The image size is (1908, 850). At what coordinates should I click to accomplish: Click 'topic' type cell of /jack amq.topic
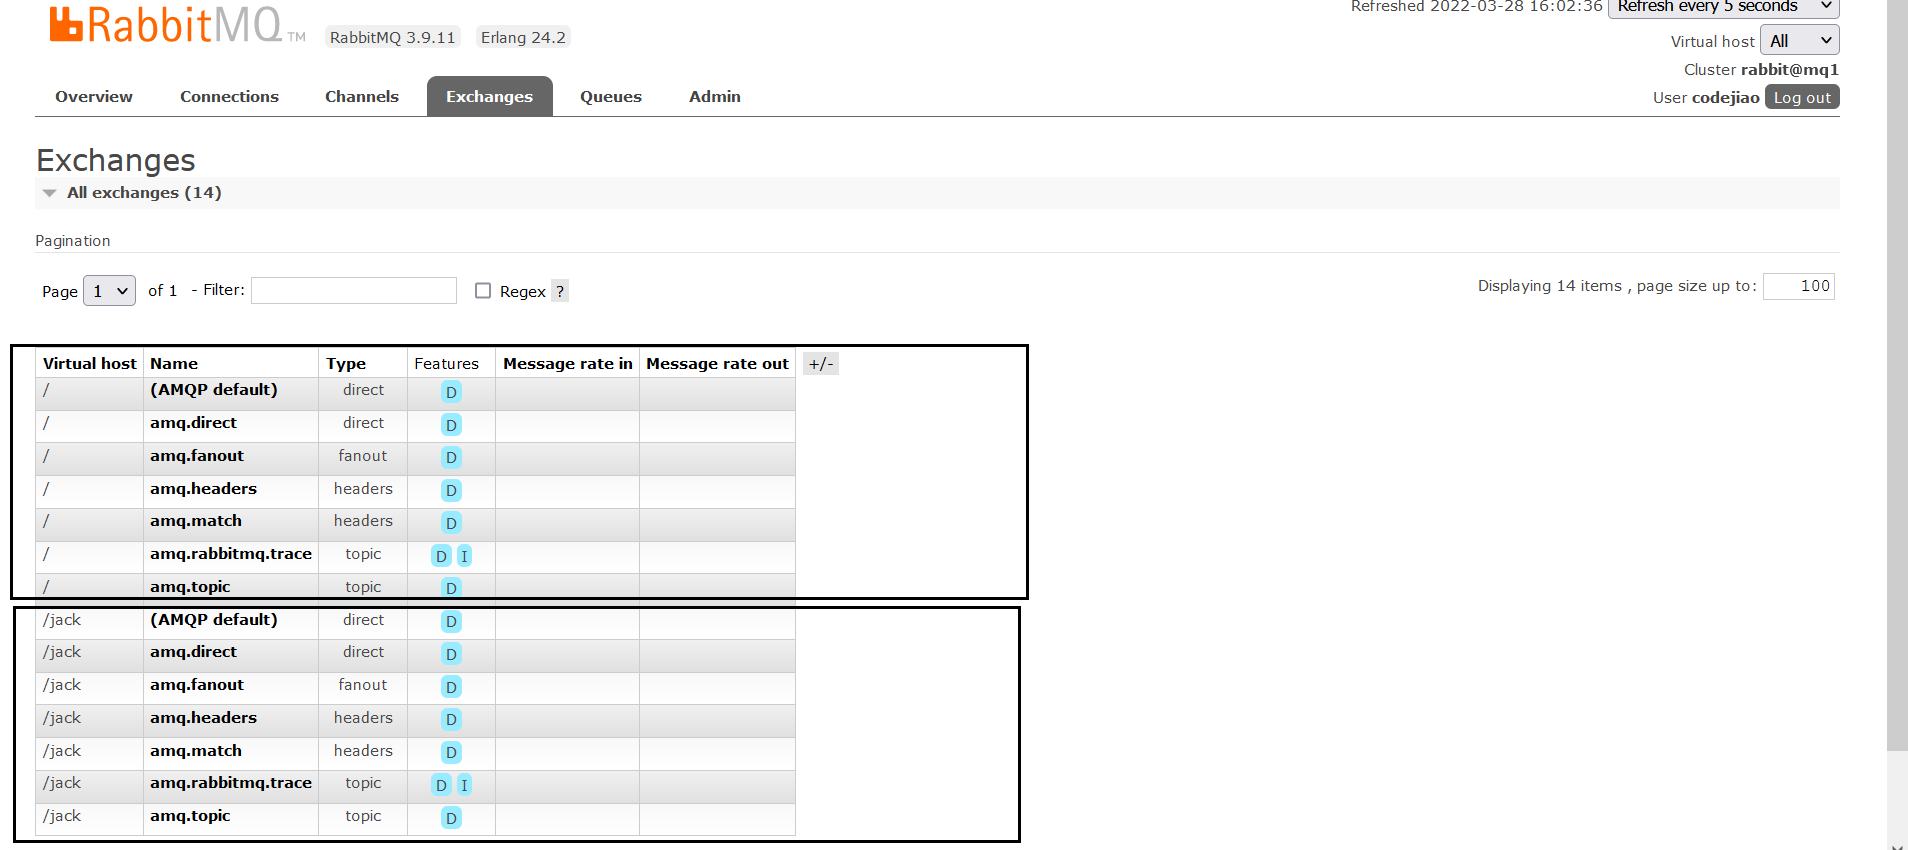[x=363, y=816]
